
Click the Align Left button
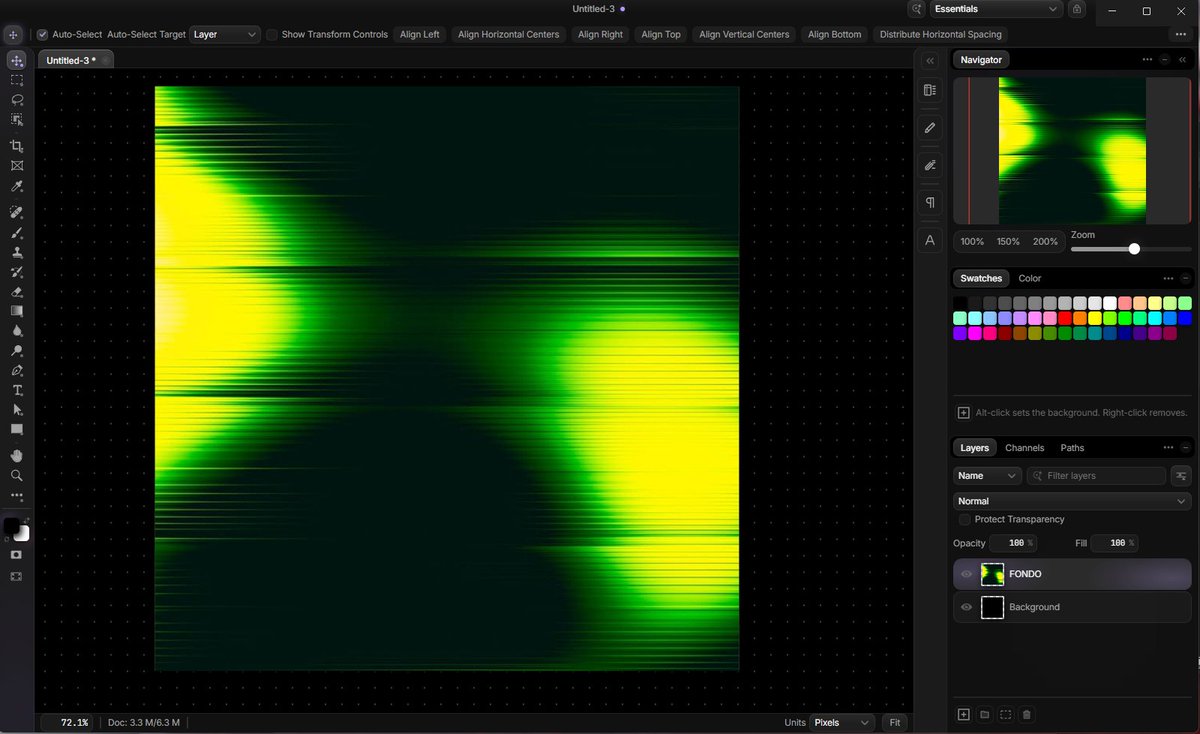click(x=419, y=34)
